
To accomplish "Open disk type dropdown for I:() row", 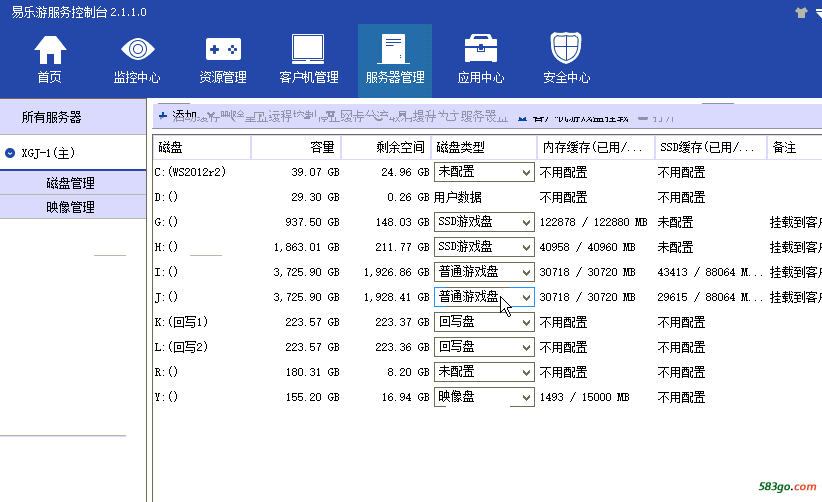I will (x=484, y=272).
